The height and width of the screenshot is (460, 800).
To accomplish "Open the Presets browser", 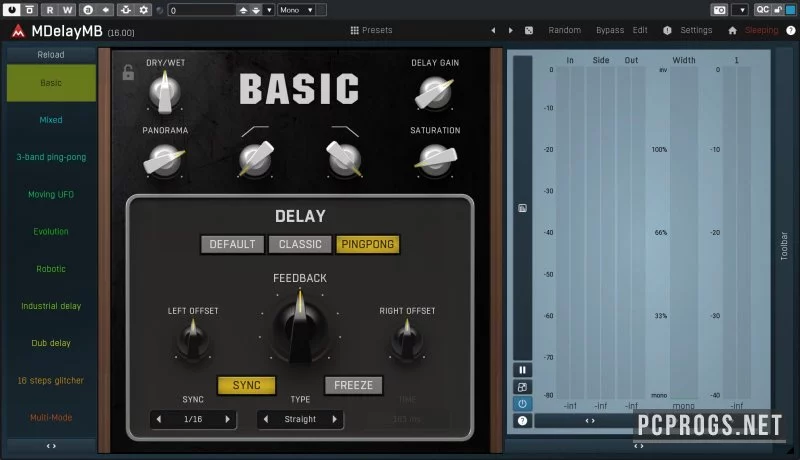I will click(371, 30).
